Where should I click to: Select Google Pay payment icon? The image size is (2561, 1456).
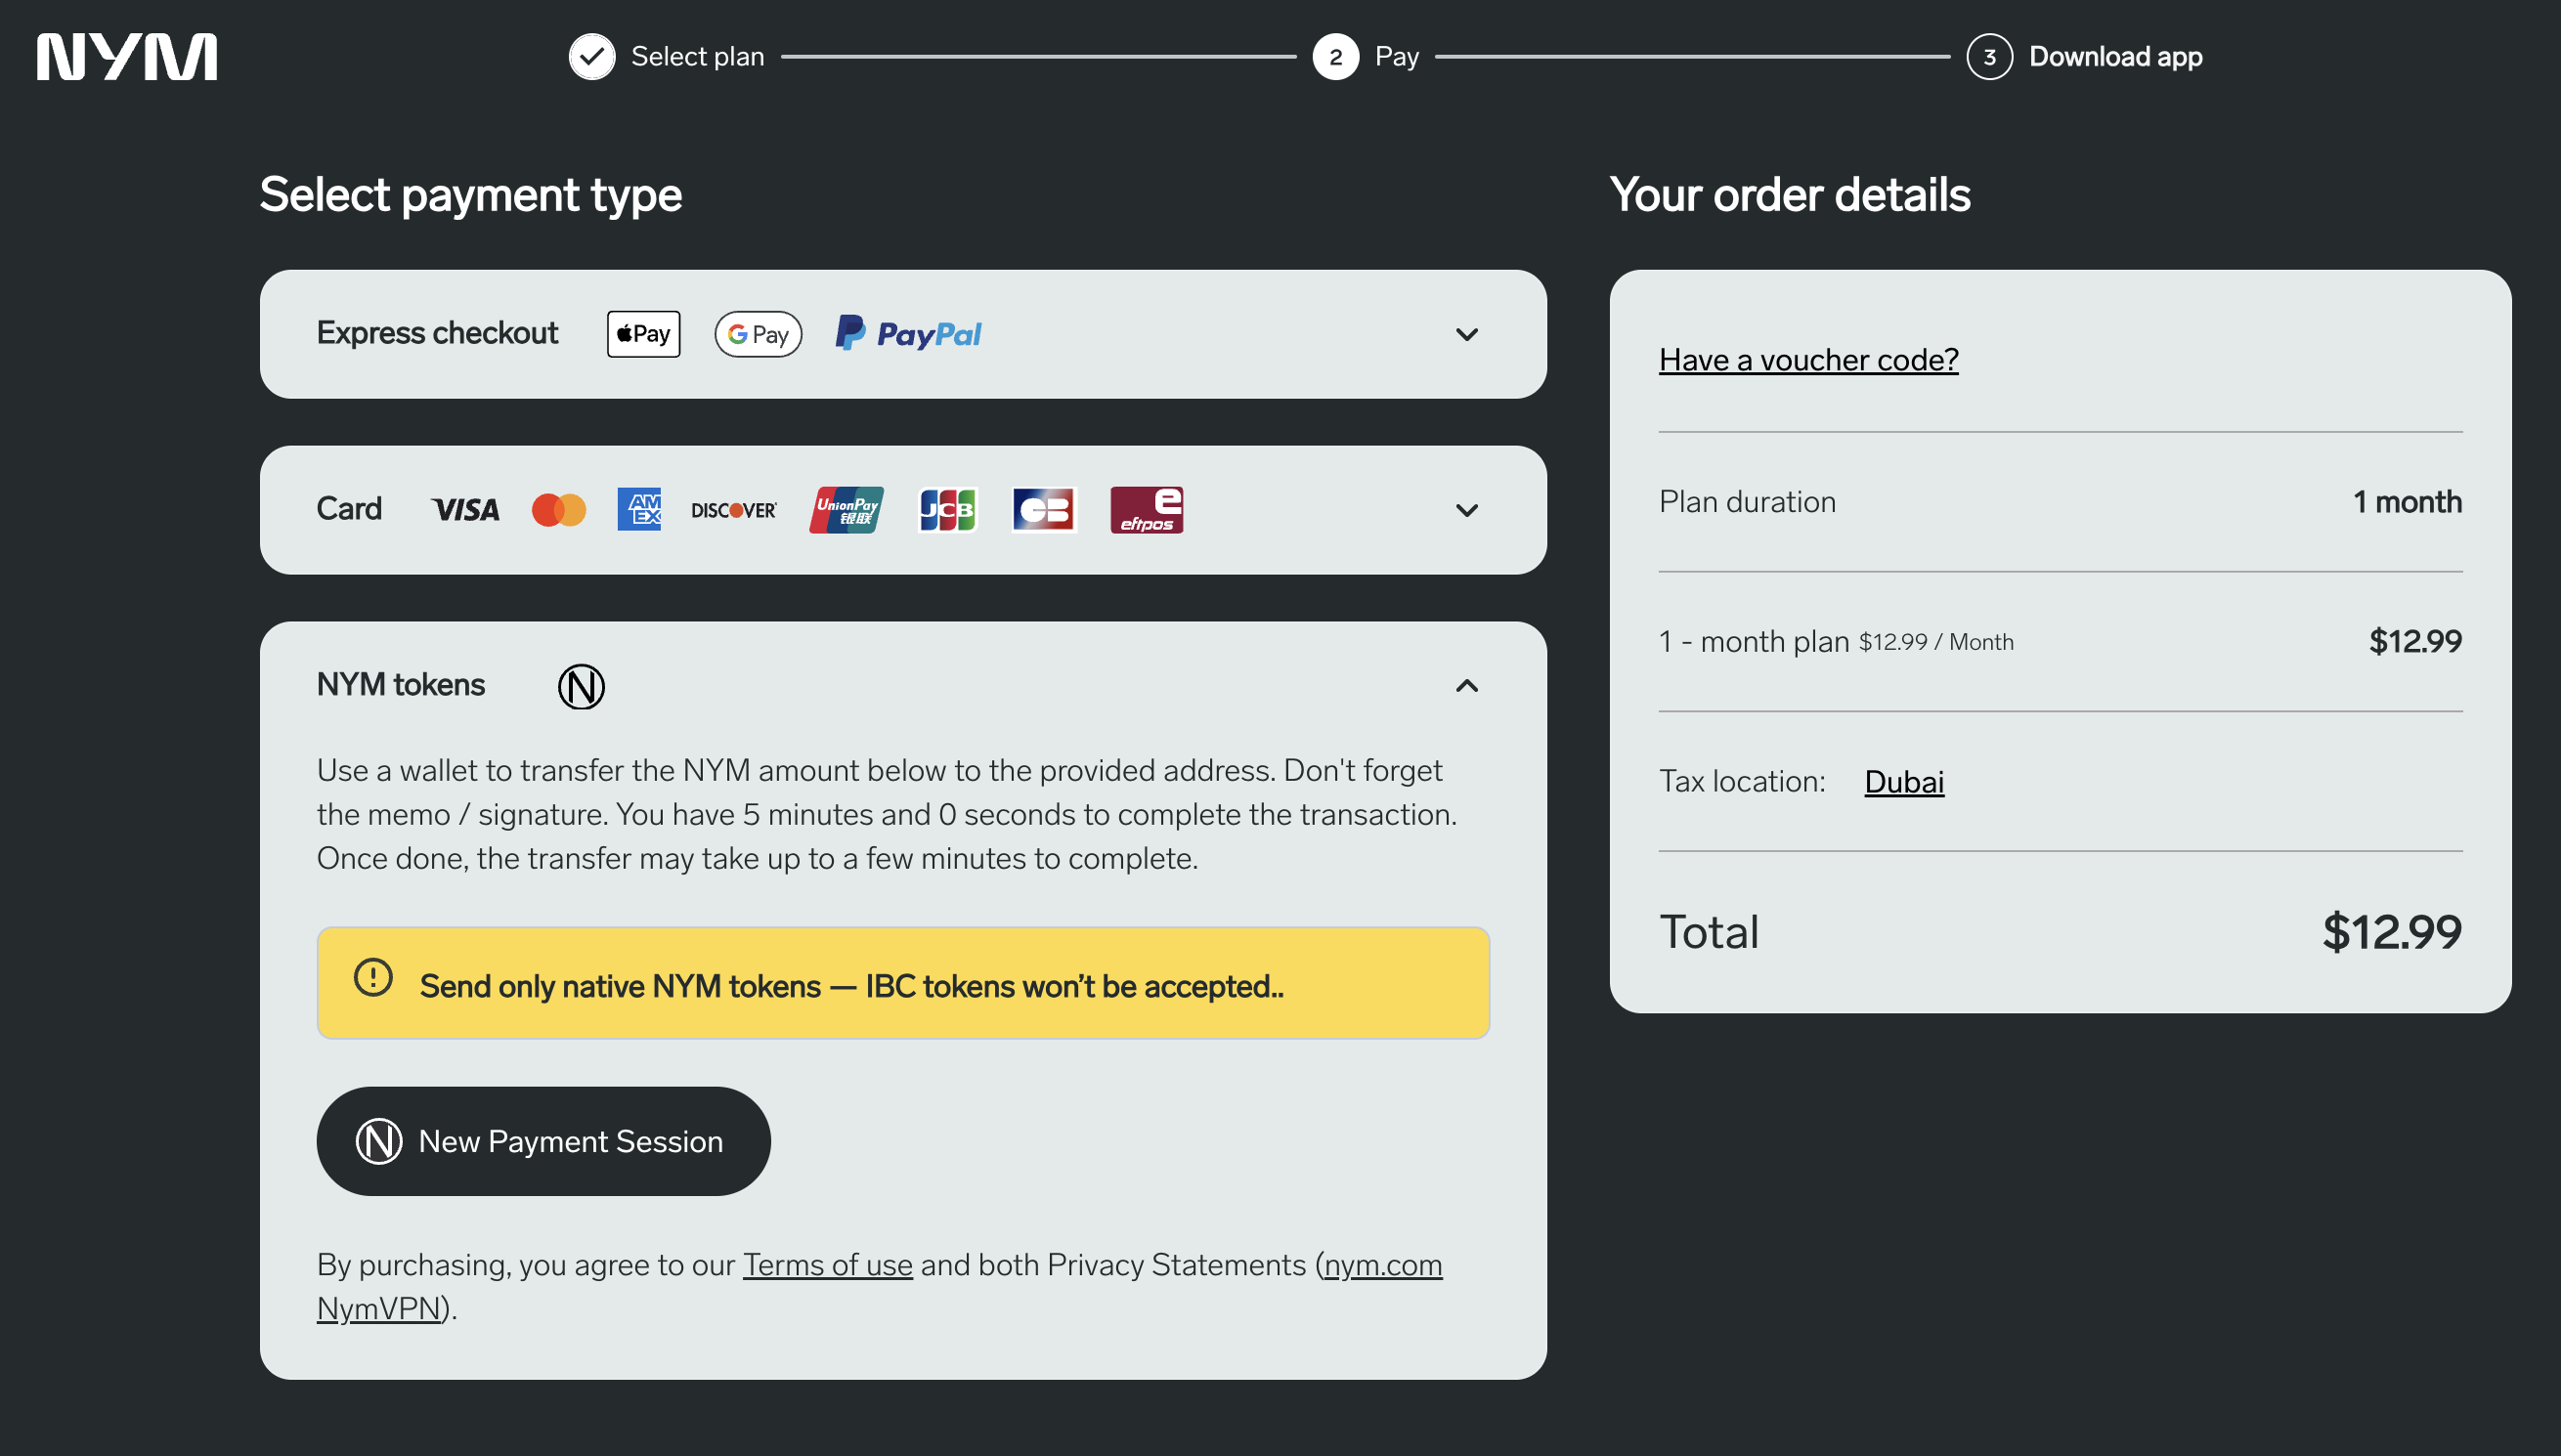(x=757, y=333)
